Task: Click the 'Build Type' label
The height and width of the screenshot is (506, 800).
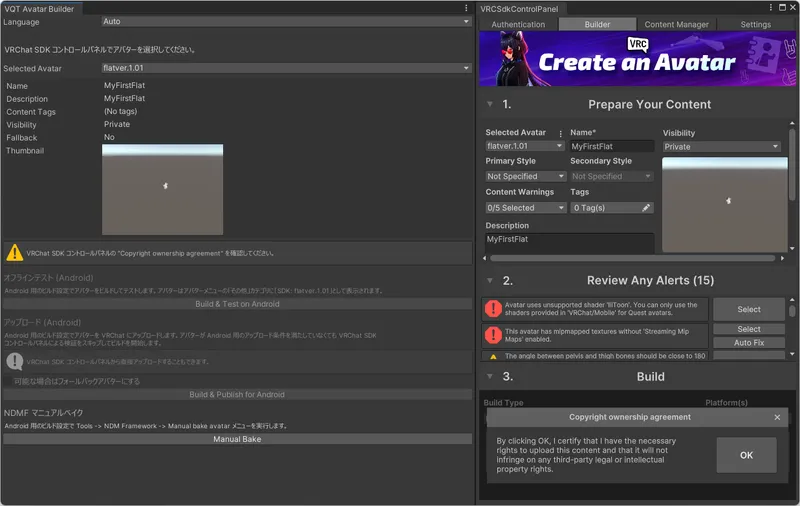Action: (x=504, y=402)
